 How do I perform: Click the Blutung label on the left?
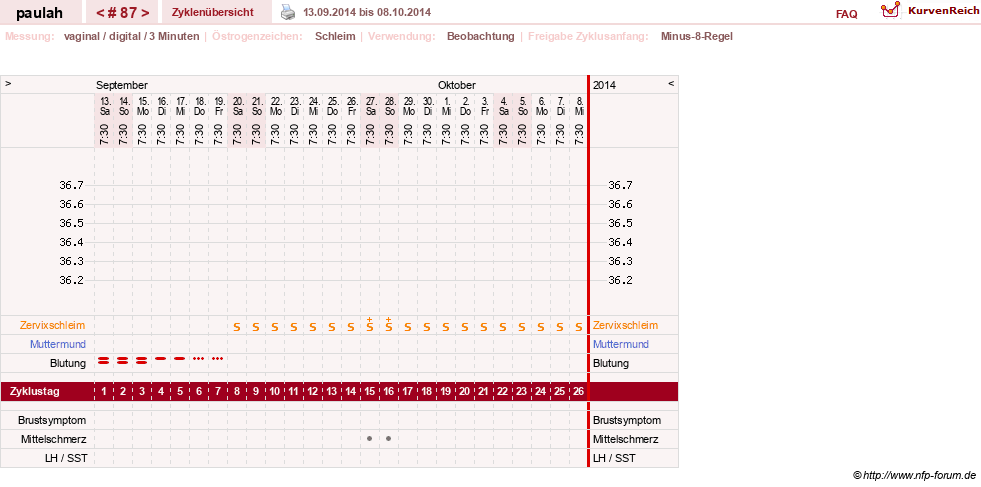pyautogui.click(x=68, y=363)
